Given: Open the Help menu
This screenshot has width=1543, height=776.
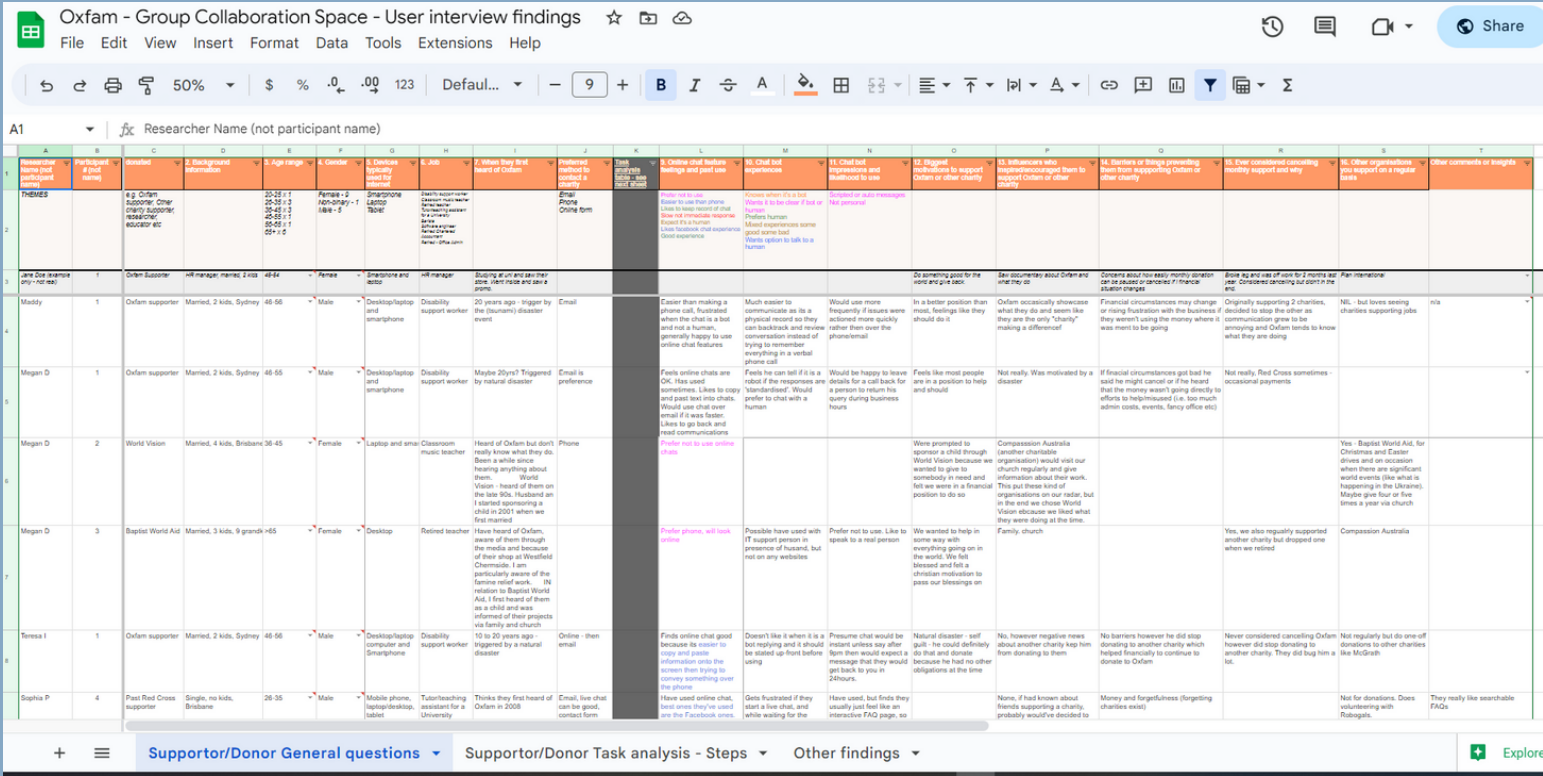Looking at the screenshot, I should (525, 43).
